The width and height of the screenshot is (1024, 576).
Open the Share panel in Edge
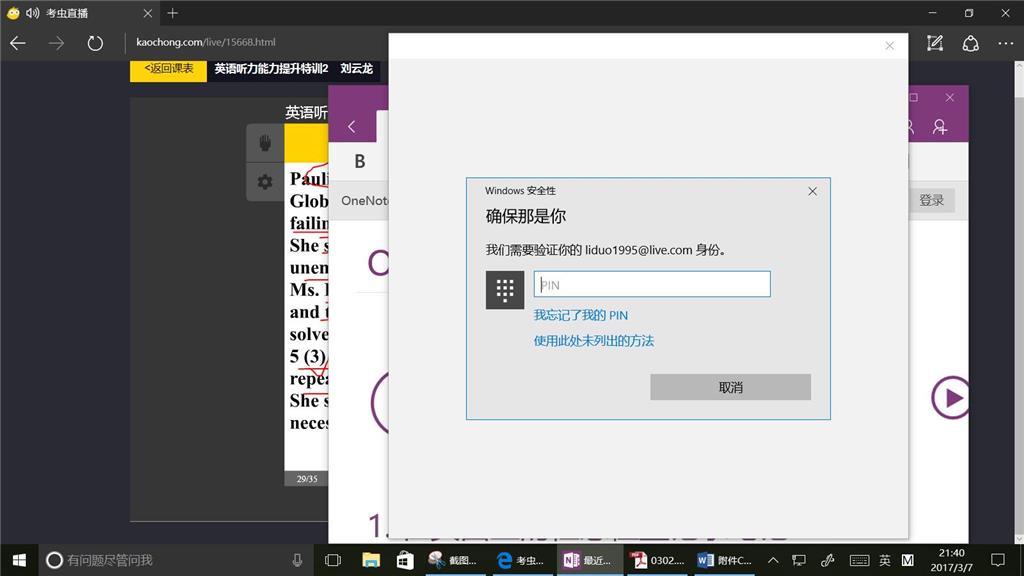(x=970, y=44)
